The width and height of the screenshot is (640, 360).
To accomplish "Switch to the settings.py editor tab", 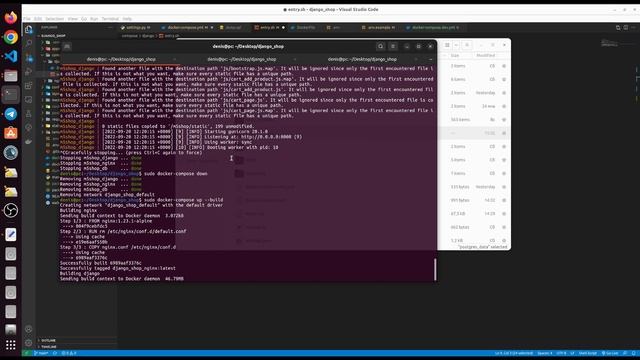I will (x=136, y=28).
